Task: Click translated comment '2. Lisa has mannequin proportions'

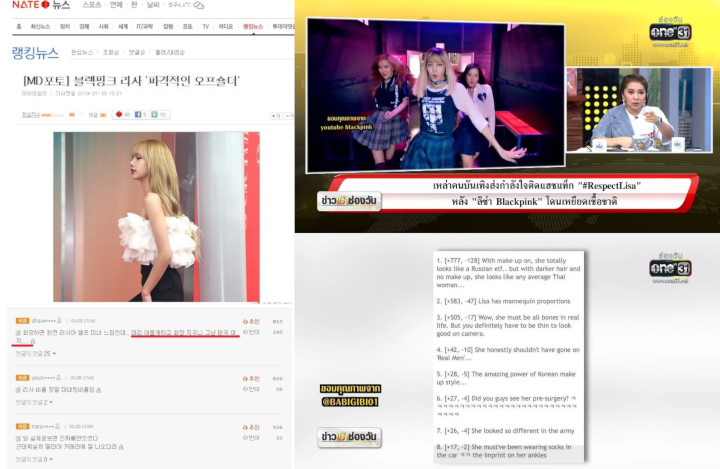Action: tap(503, 301)
